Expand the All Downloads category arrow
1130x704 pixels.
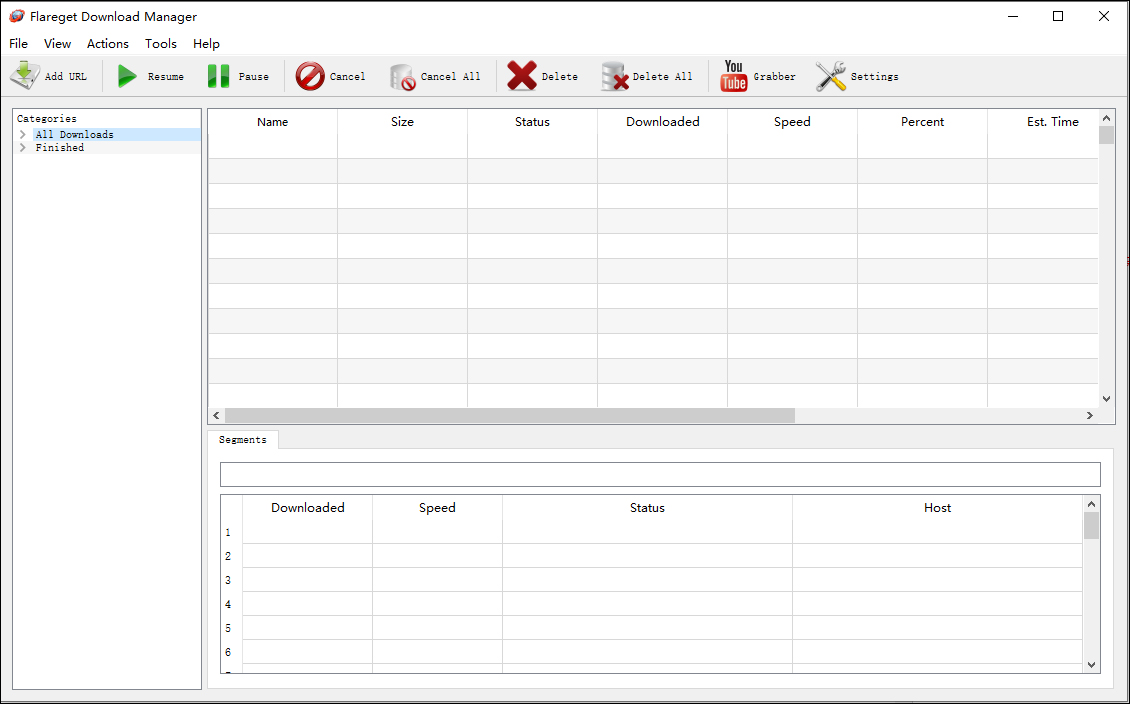pos(23,135)
